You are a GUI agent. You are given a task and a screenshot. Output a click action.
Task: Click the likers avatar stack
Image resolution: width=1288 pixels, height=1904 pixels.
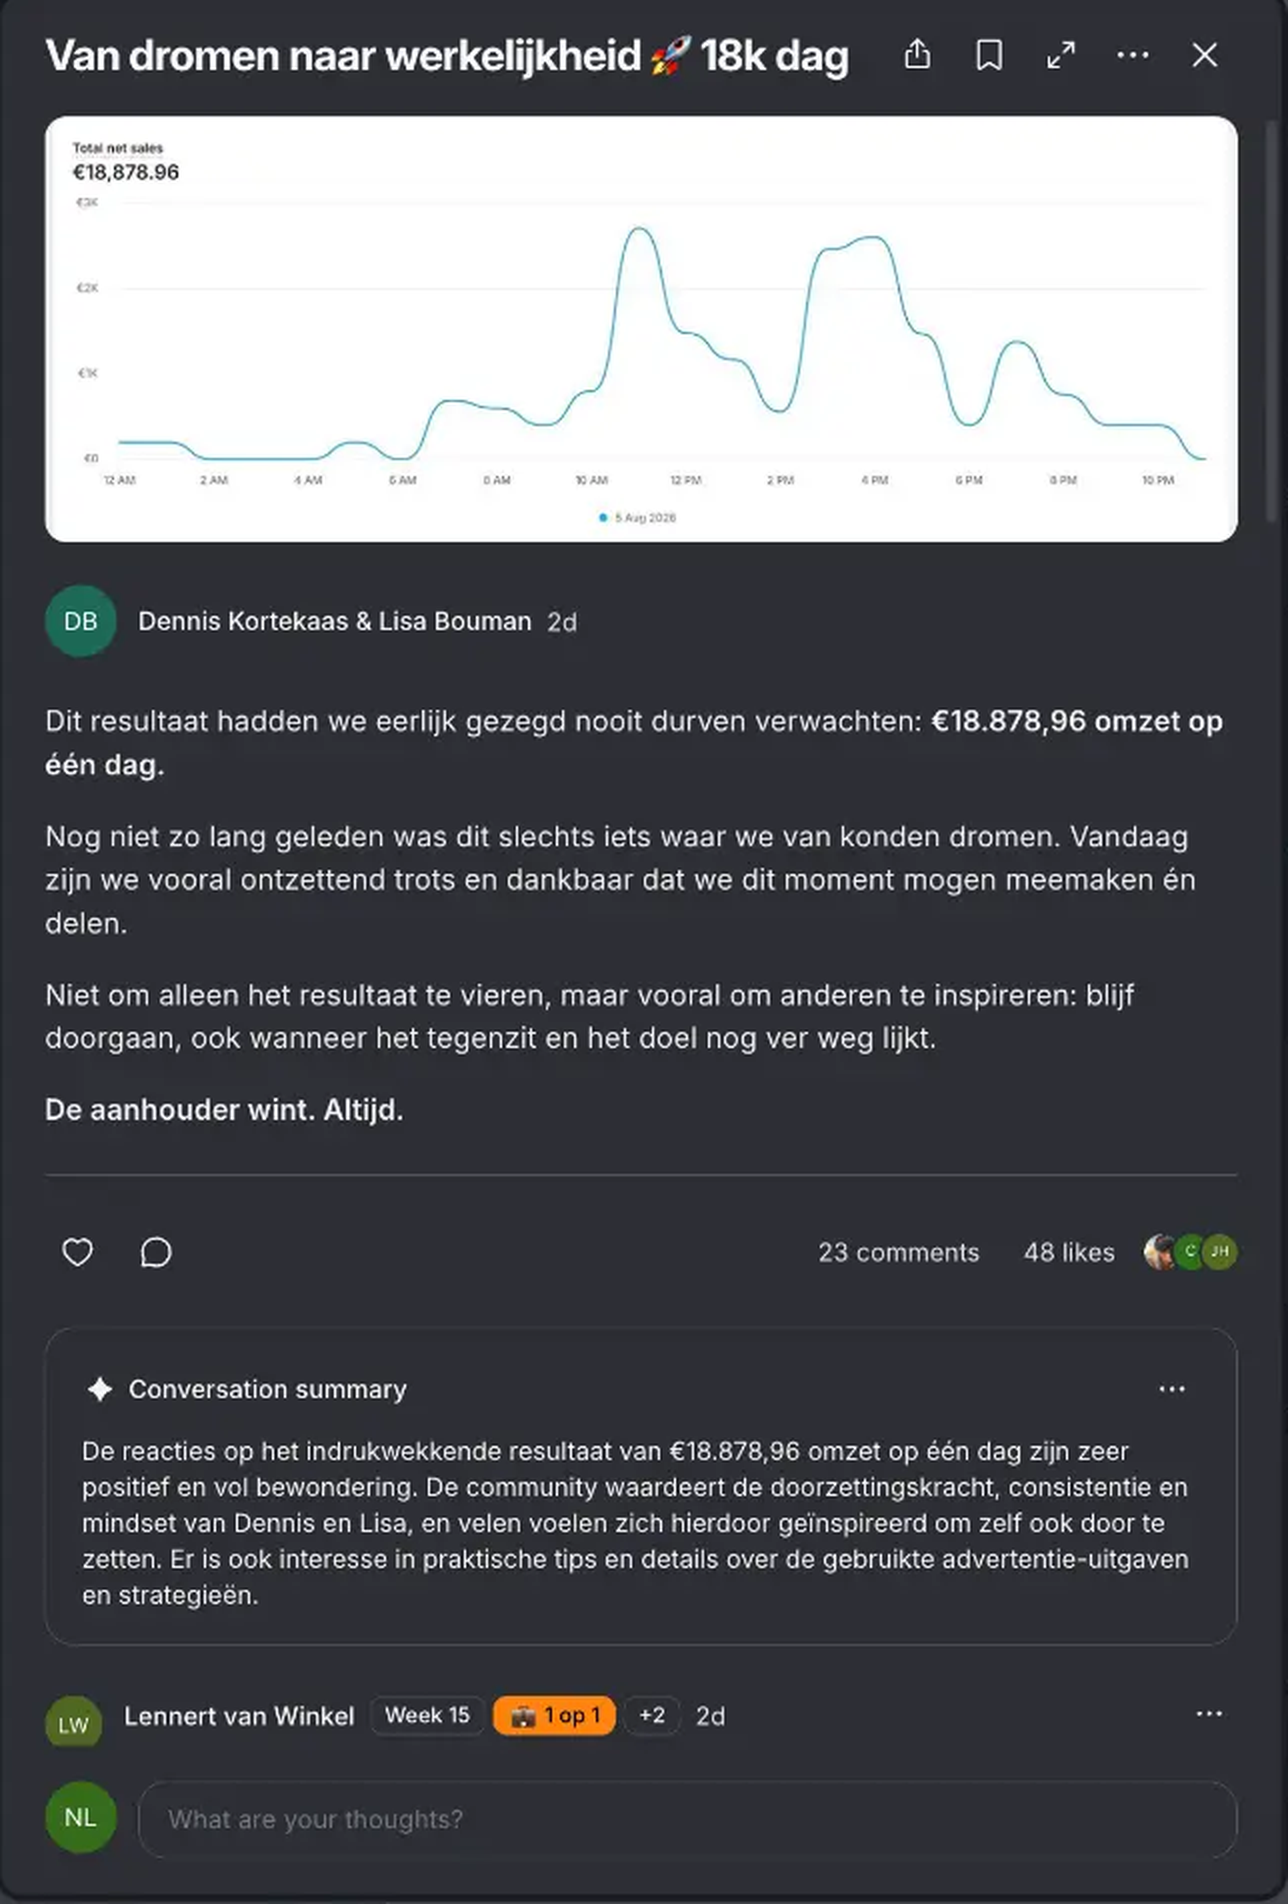click(x=1190, y=1252)
